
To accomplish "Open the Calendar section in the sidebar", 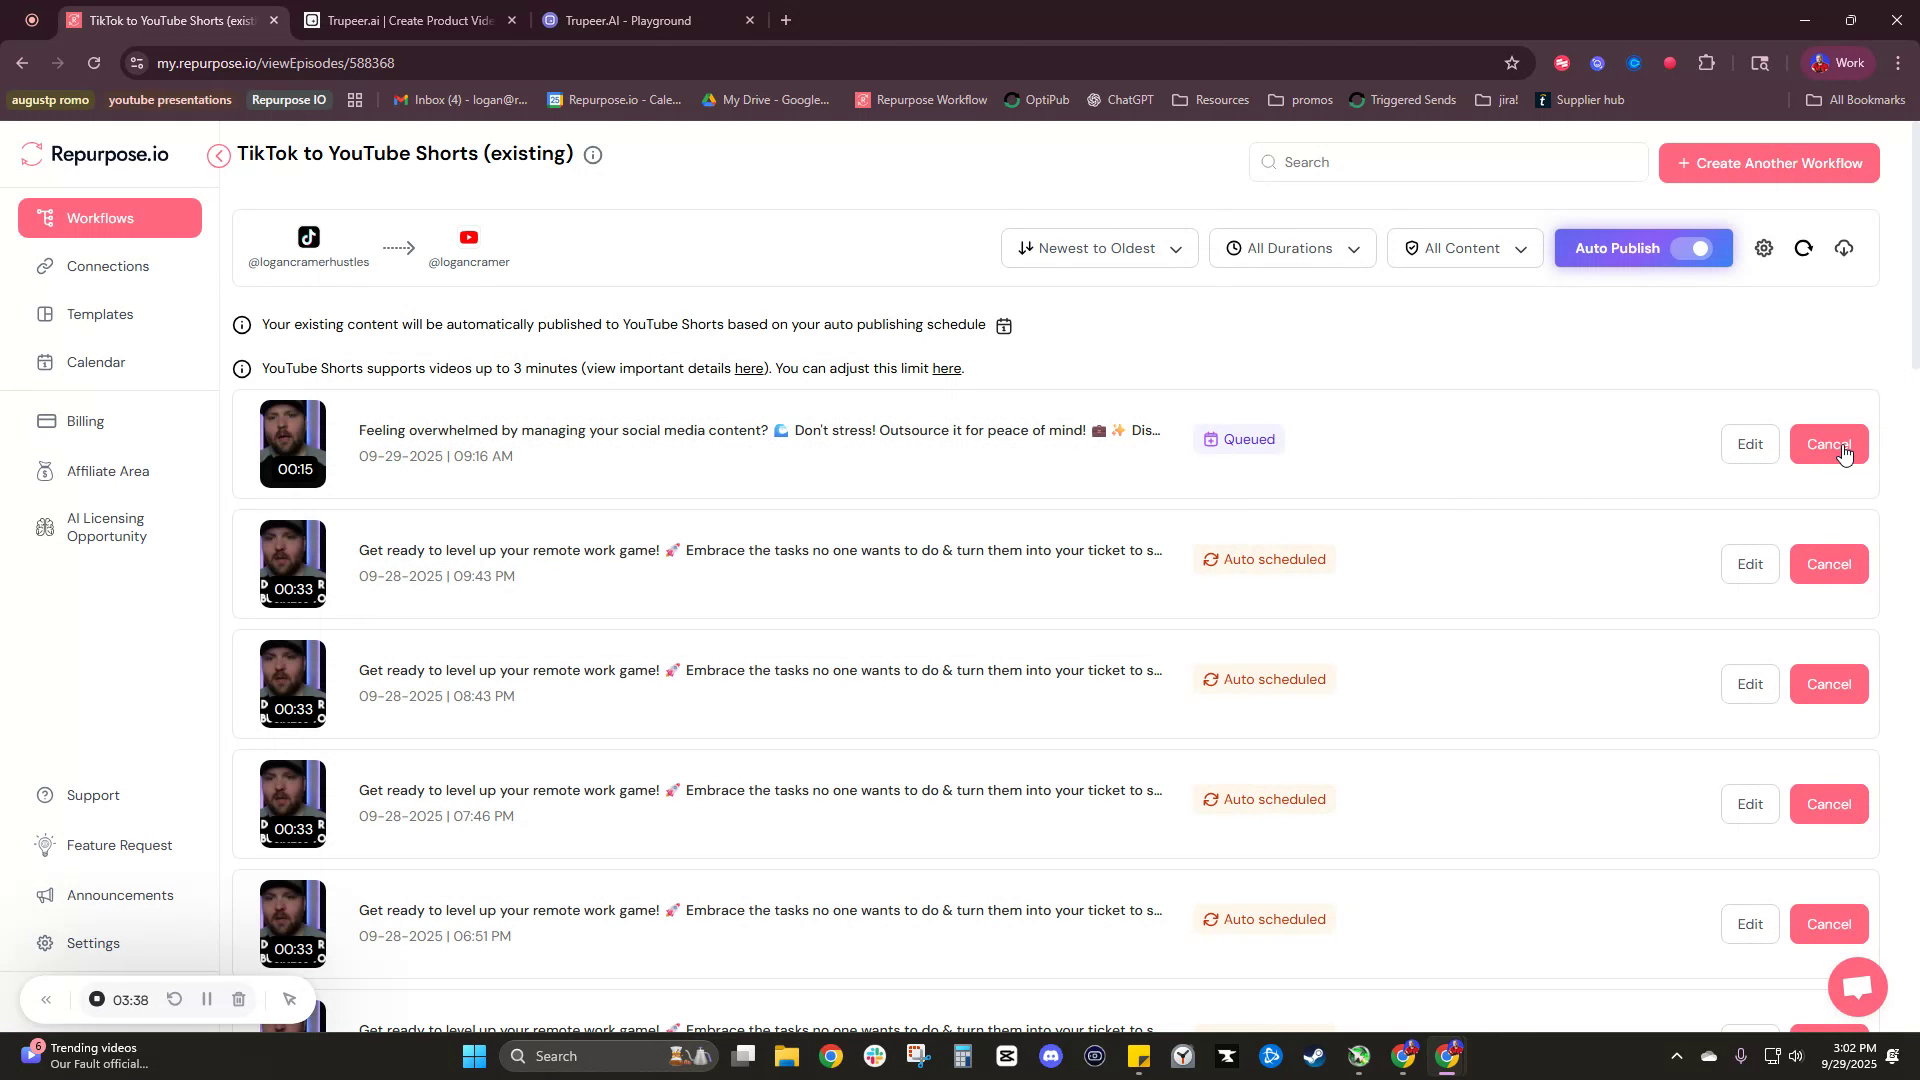I will click(x=95, y=362).
